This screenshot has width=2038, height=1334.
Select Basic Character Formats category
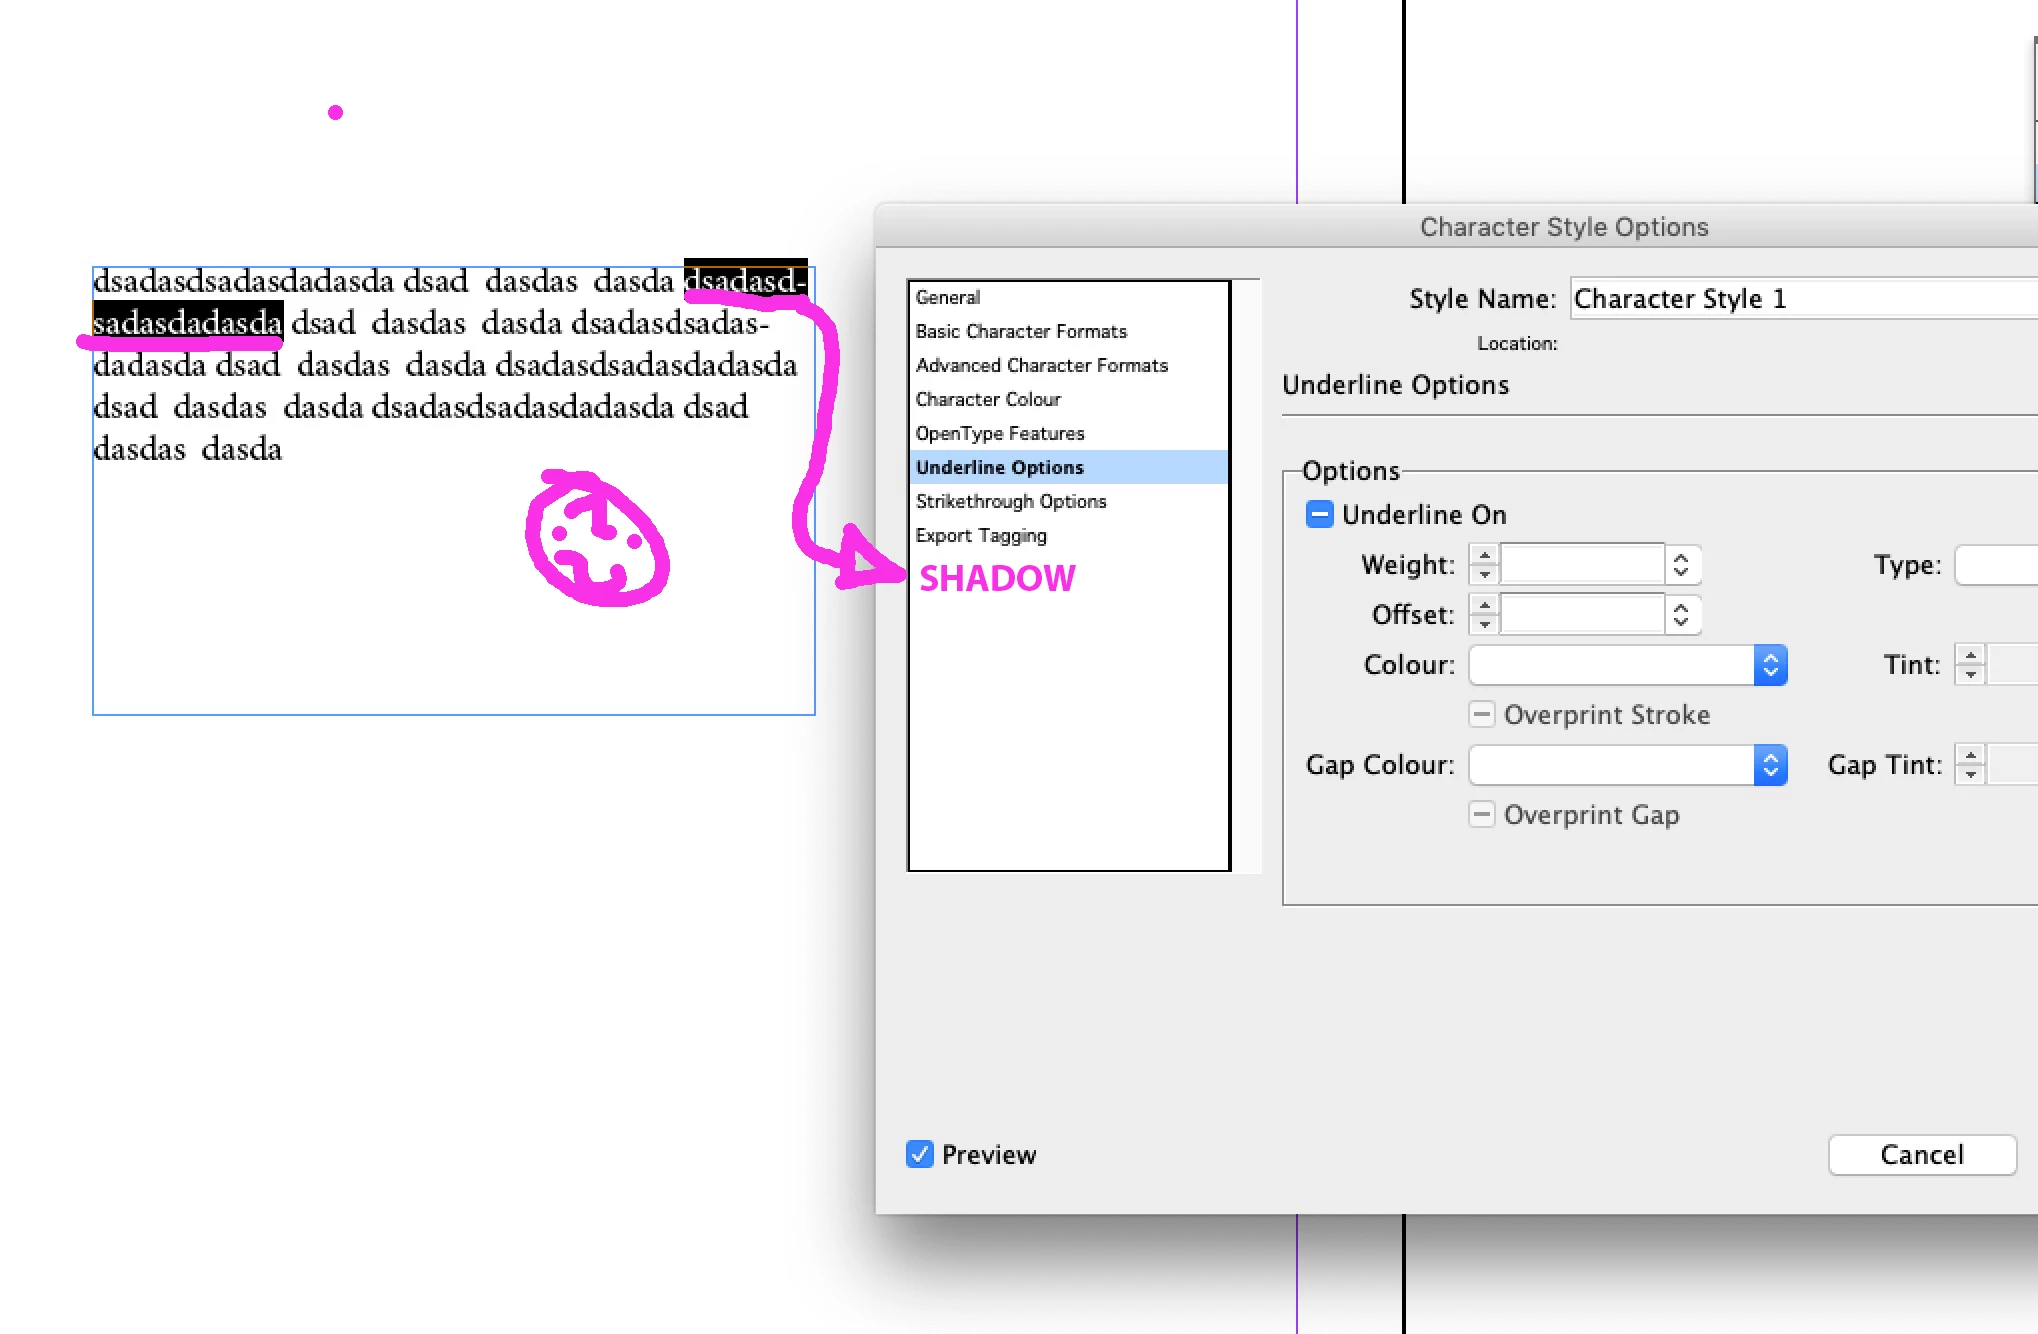click(1021, 331)
